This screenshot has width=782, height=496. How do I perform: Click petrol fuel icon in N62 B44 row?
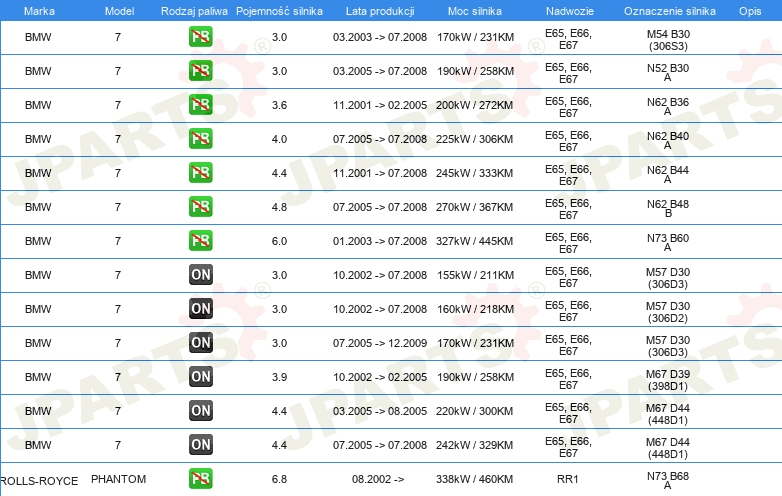(x=200, y=172)
